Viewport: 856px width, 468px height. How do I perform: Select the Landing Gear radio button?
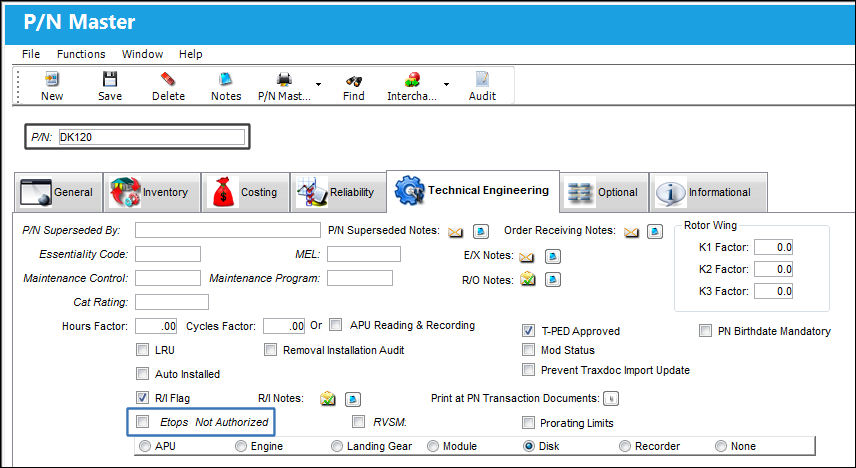[x=337, y=446]
